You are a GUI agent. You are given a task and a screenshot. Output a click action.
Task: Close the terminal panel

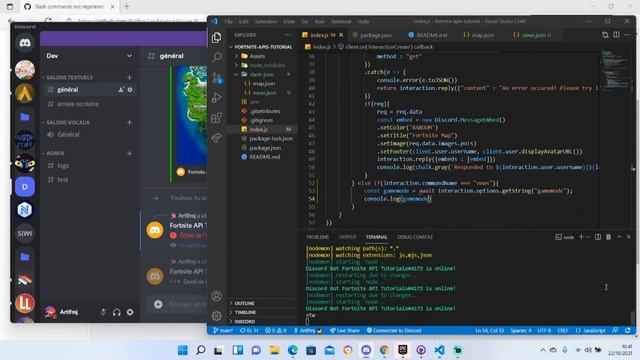(x=629, y=237)
